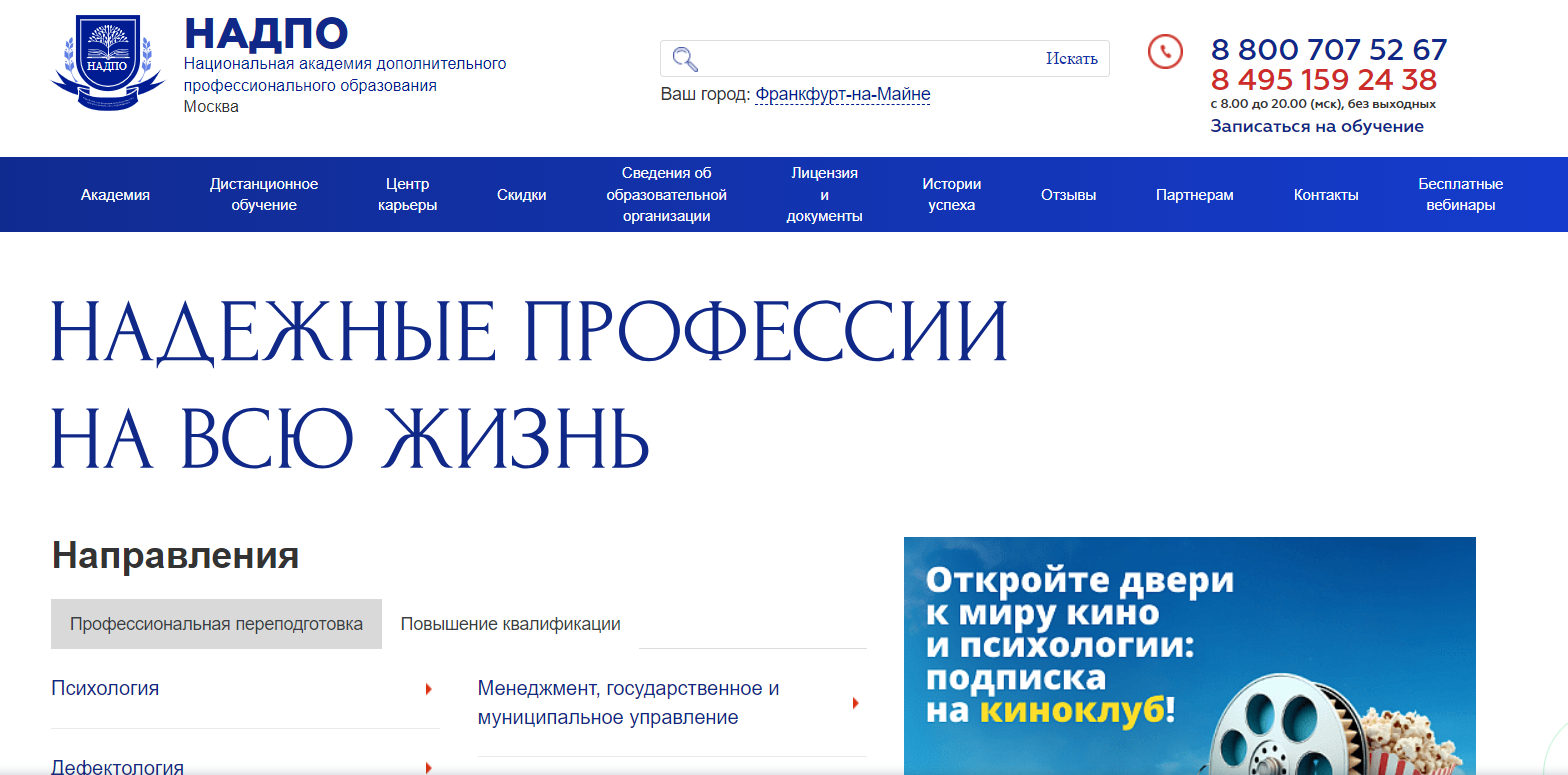Open Лицензия и документы

[x=824, y=194]
